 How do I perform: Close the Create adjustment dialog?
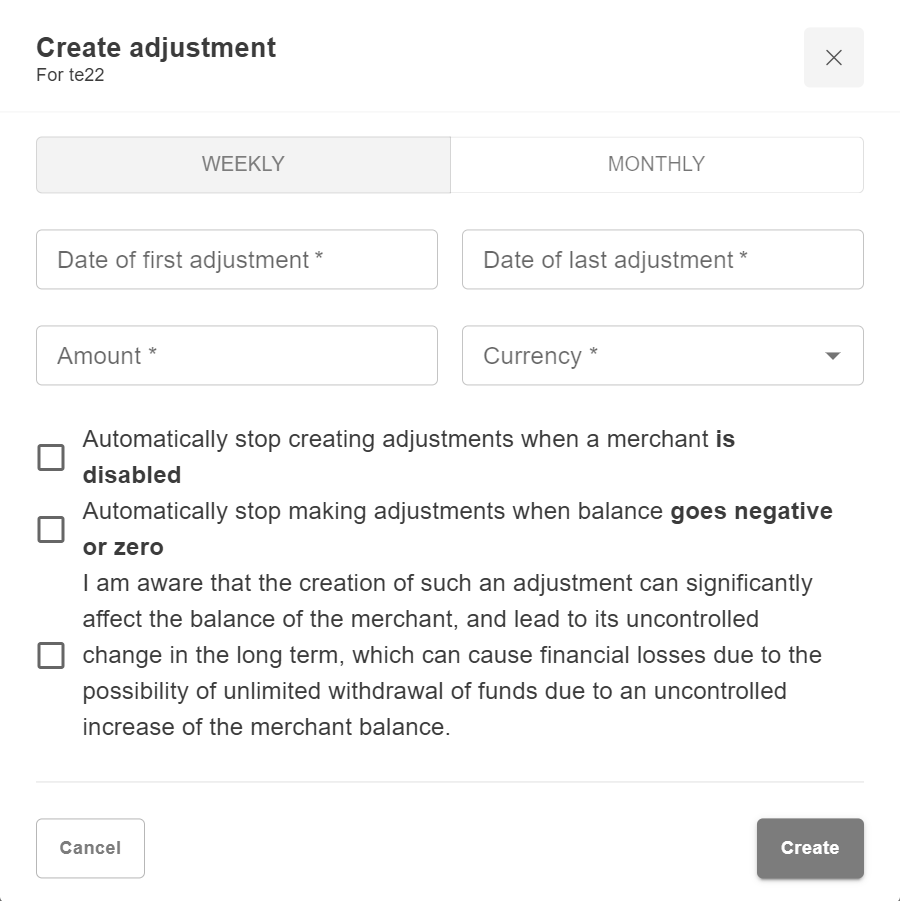(833, 58)
